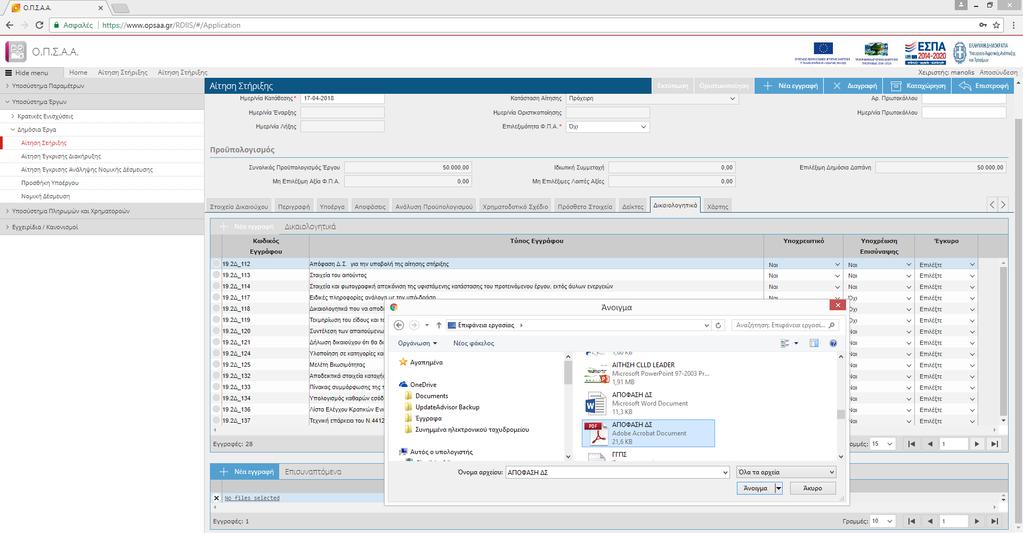This screenshot has width=1023, height=533.
Task: Click the password key icon in the address bar
Action: [x=983, y=25]
